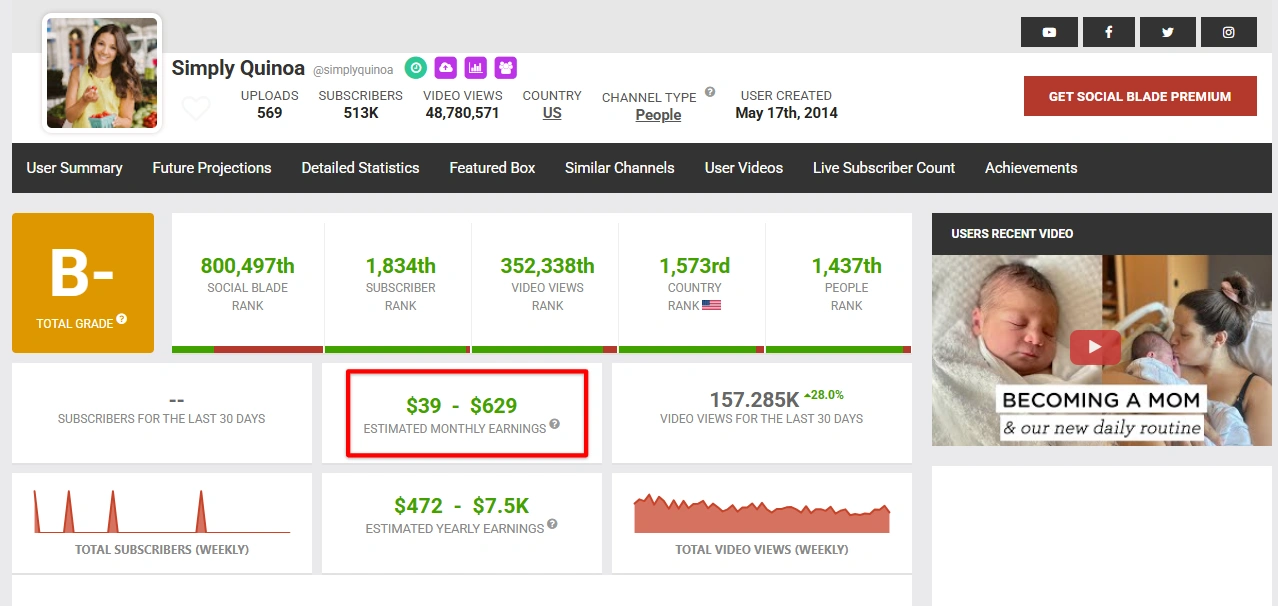Viewport: 1278px width, 606px height.
Task: Click the 1,573rd country rank value
Action: pyautogui.click(x=694, y=266)
